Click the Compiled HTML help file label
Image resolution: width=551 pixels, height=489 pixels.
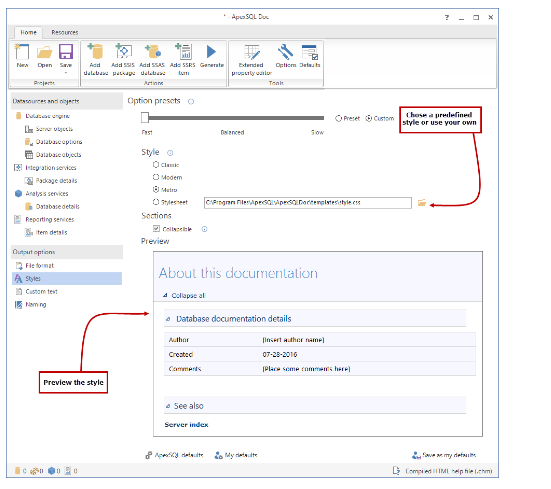(x=449, y=471)
